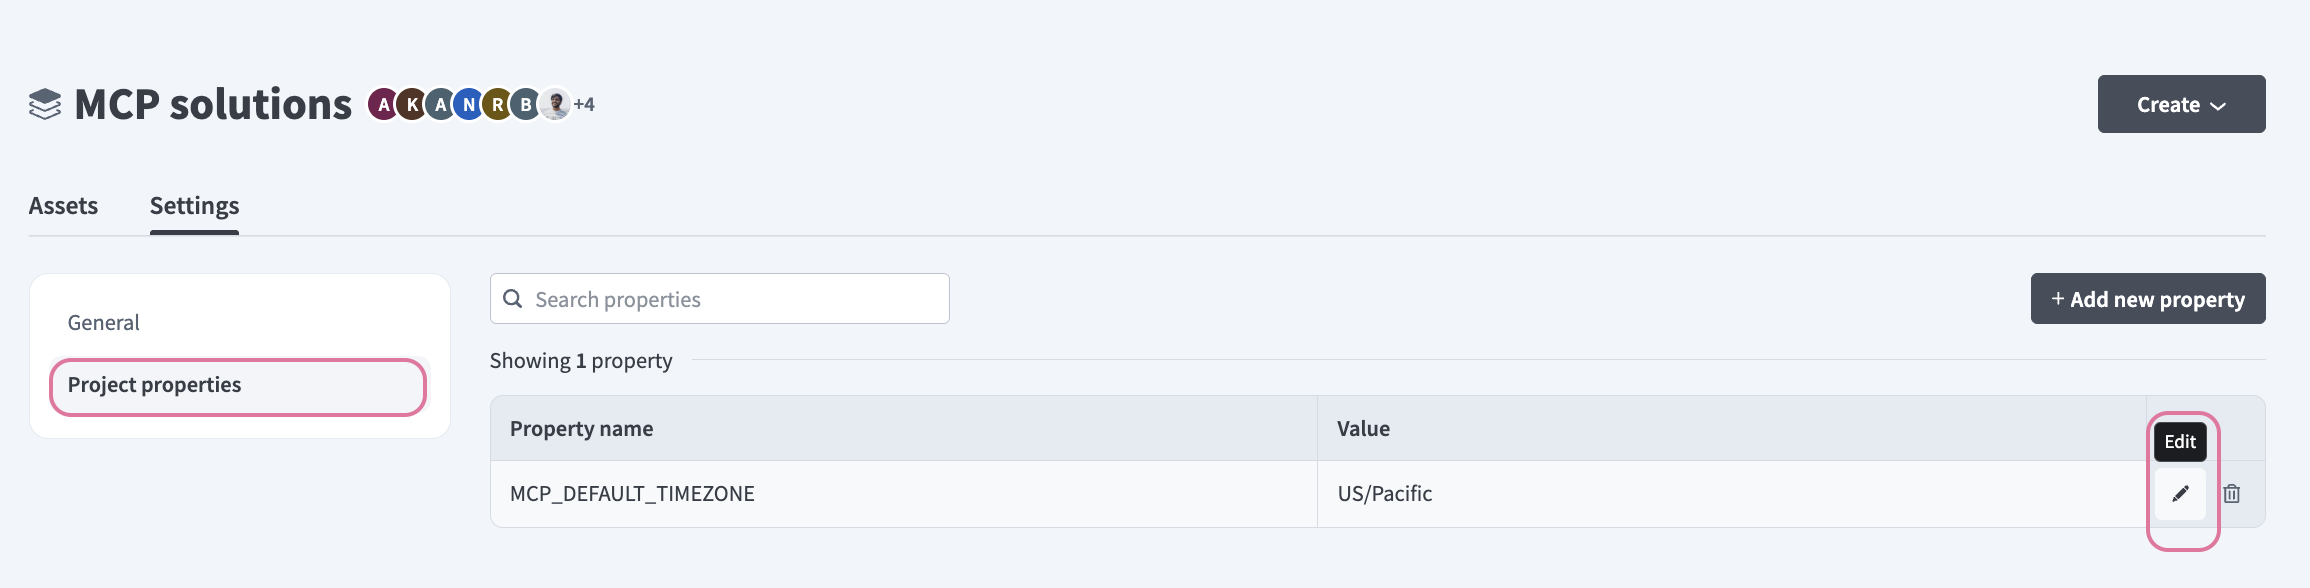Image resolution: width=2310 pixels, height=588 pixels.
Task: Click the pencil Edit icon for MCP_DEFAULT_TIMEZONE
Action: (x=2180, y=494)
